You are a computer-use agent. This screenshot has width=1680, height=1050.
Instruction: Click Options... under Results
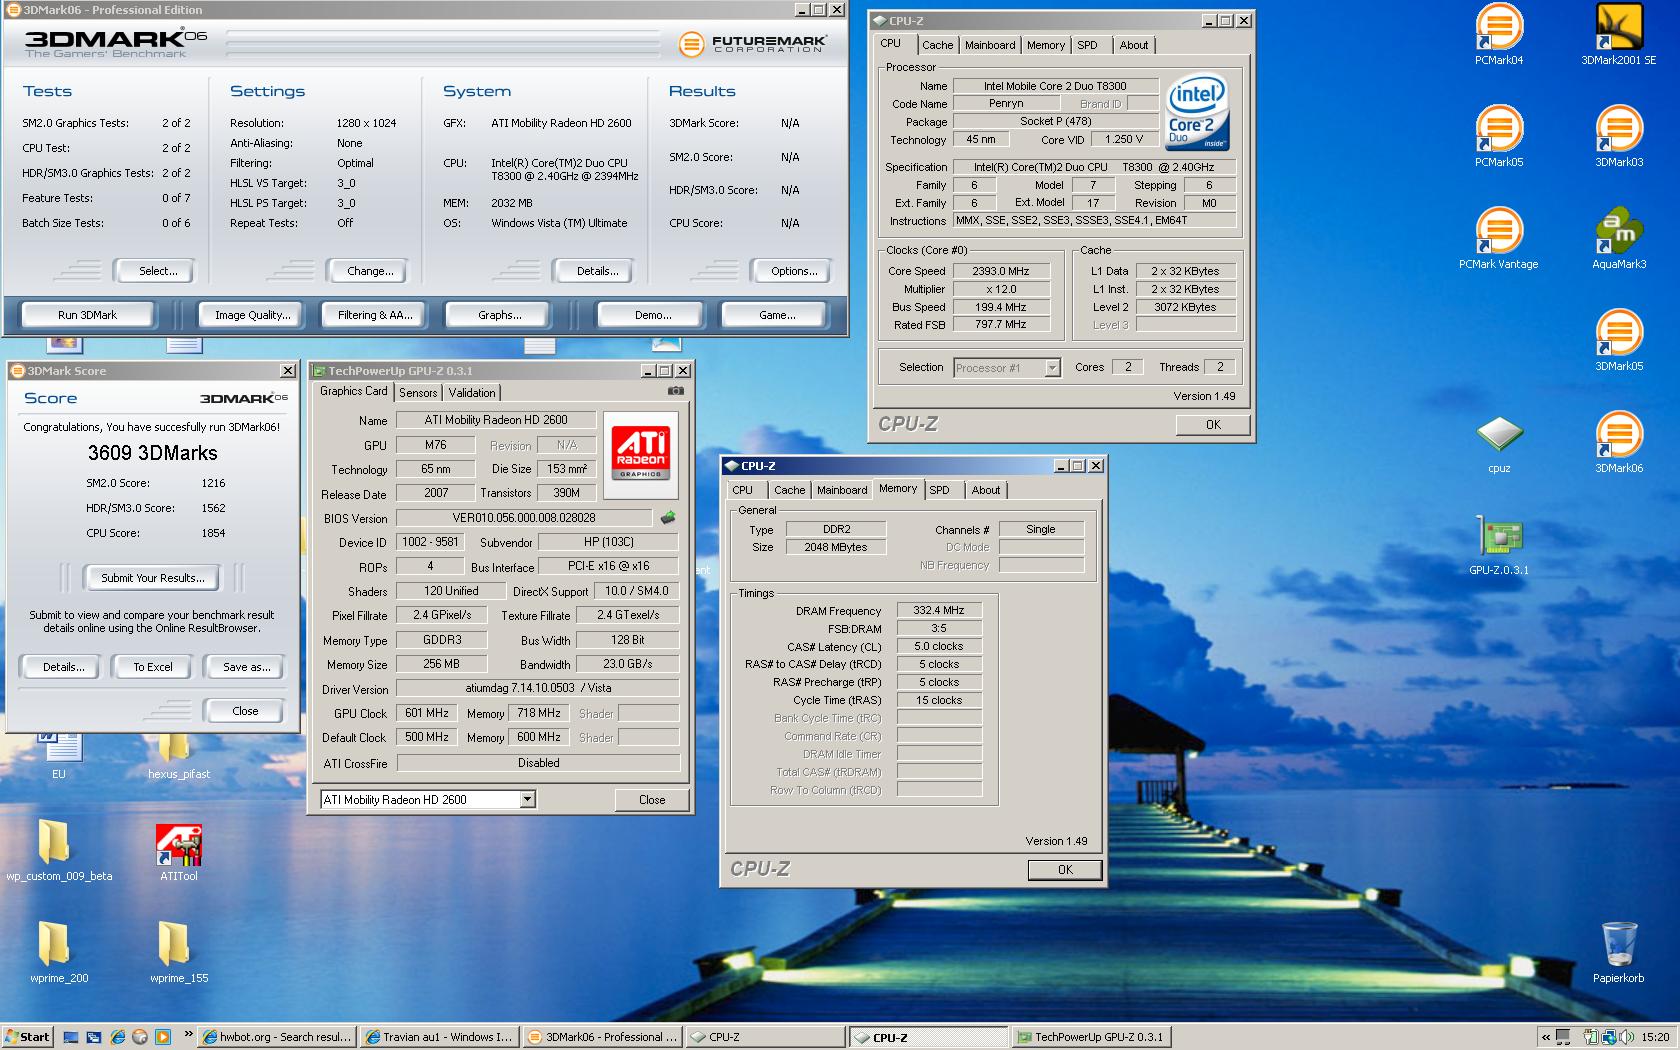click(x=794, y=271)
